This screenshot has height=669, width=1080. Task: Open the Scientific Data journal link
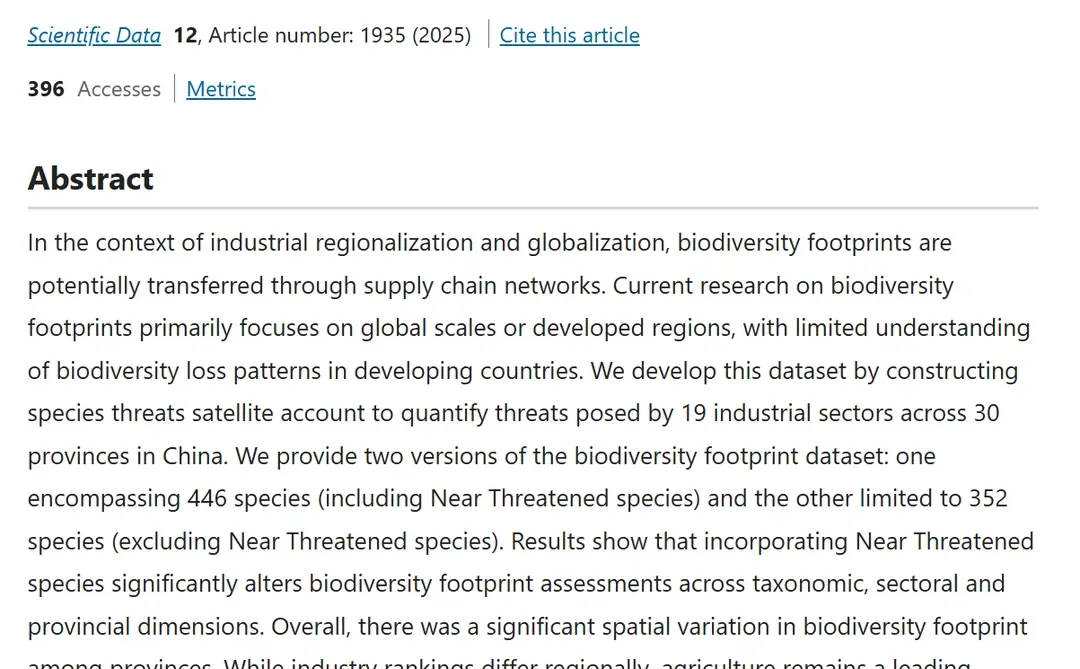94,35
